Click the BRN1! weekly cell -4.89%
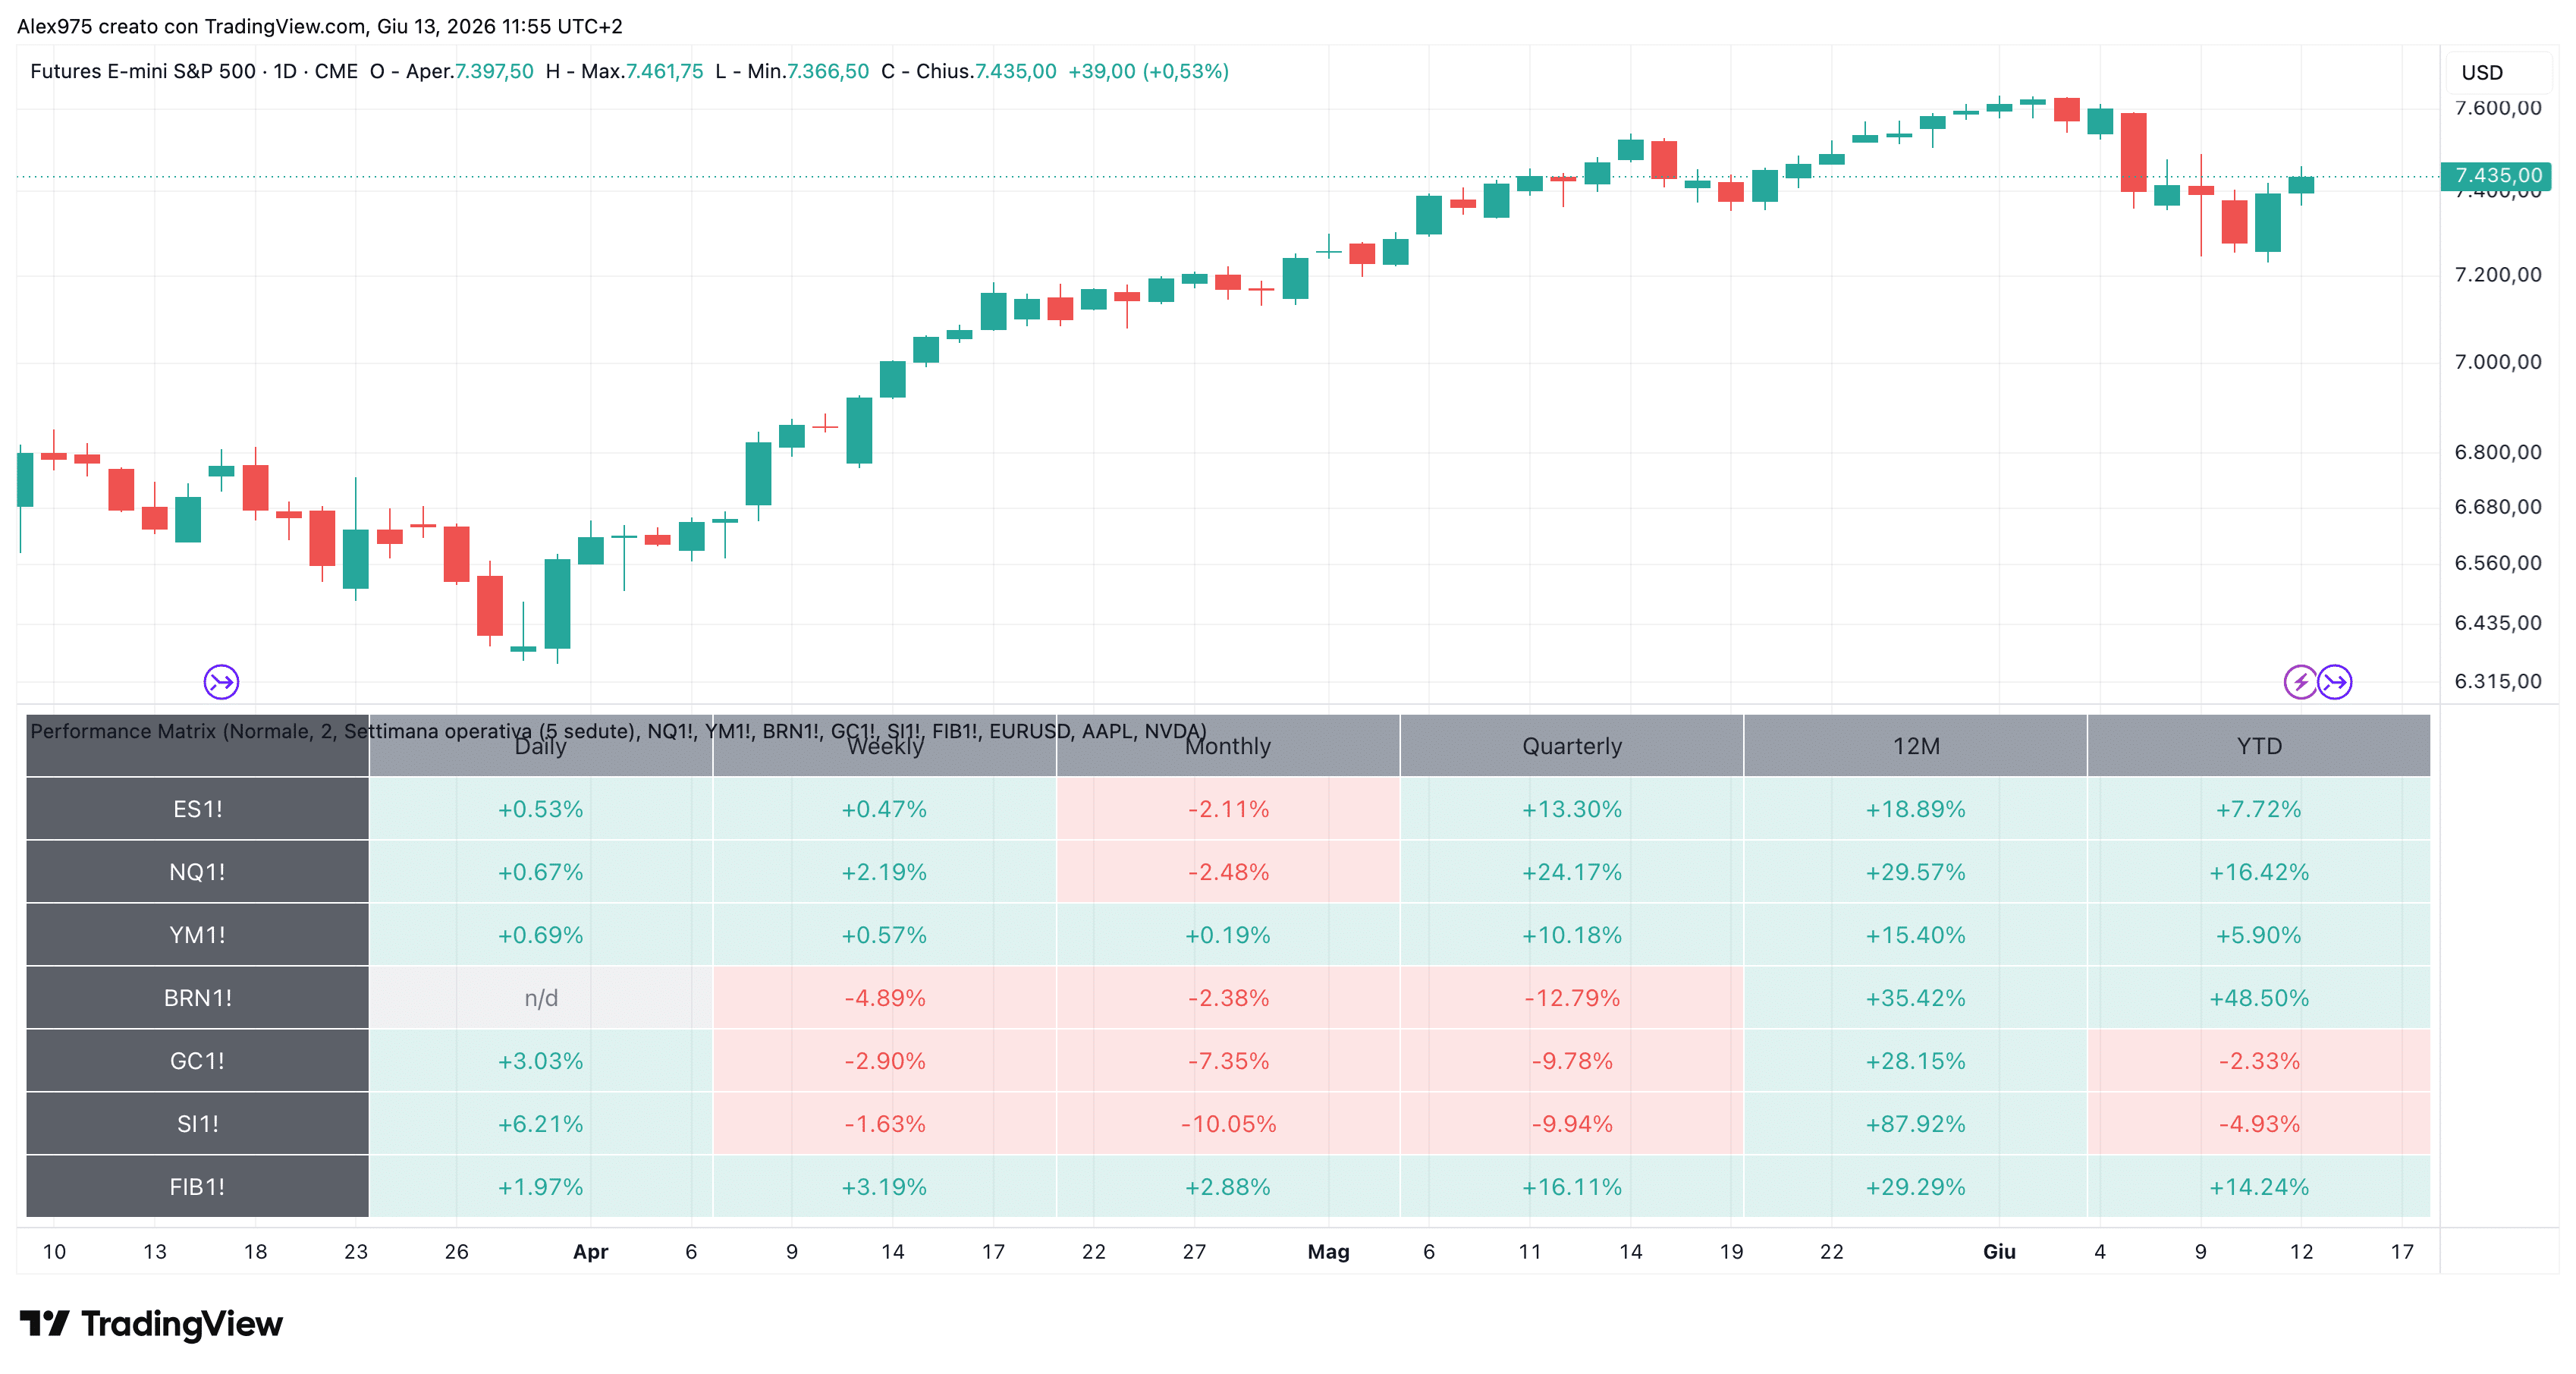 (x=884, y=998)
